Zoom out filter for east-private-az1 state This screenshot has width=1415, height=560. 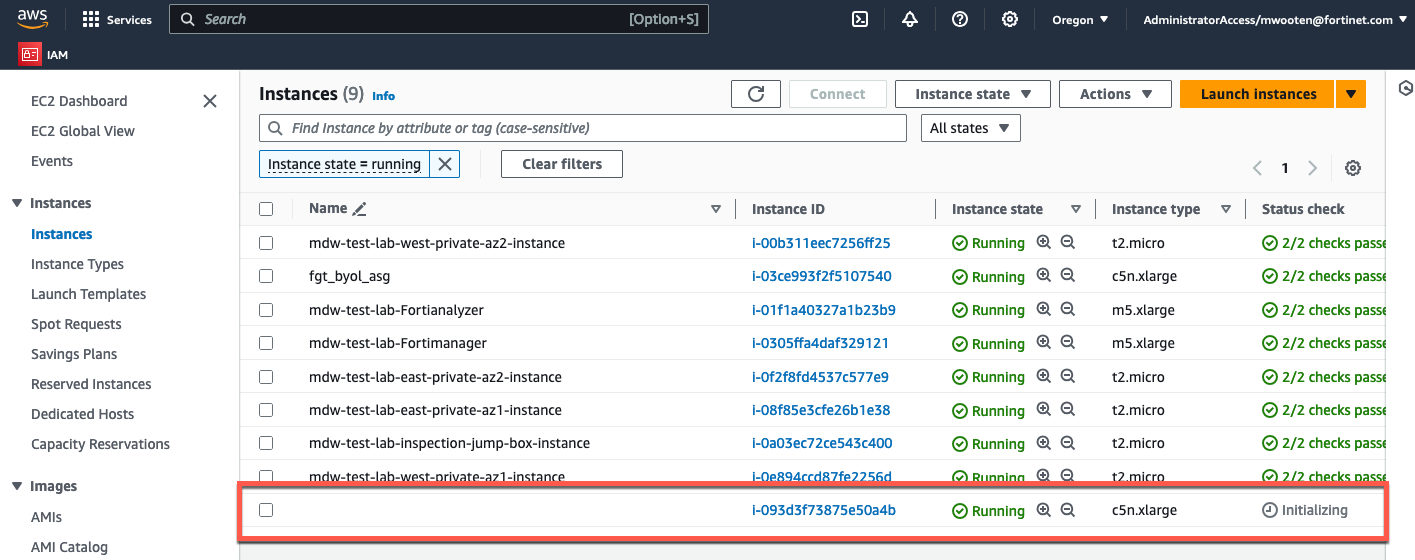coord(1067,409)
